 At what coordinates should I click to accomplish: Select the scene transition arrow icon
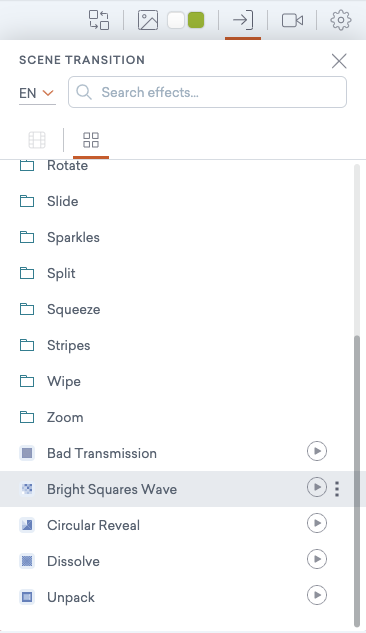[243, 20]
